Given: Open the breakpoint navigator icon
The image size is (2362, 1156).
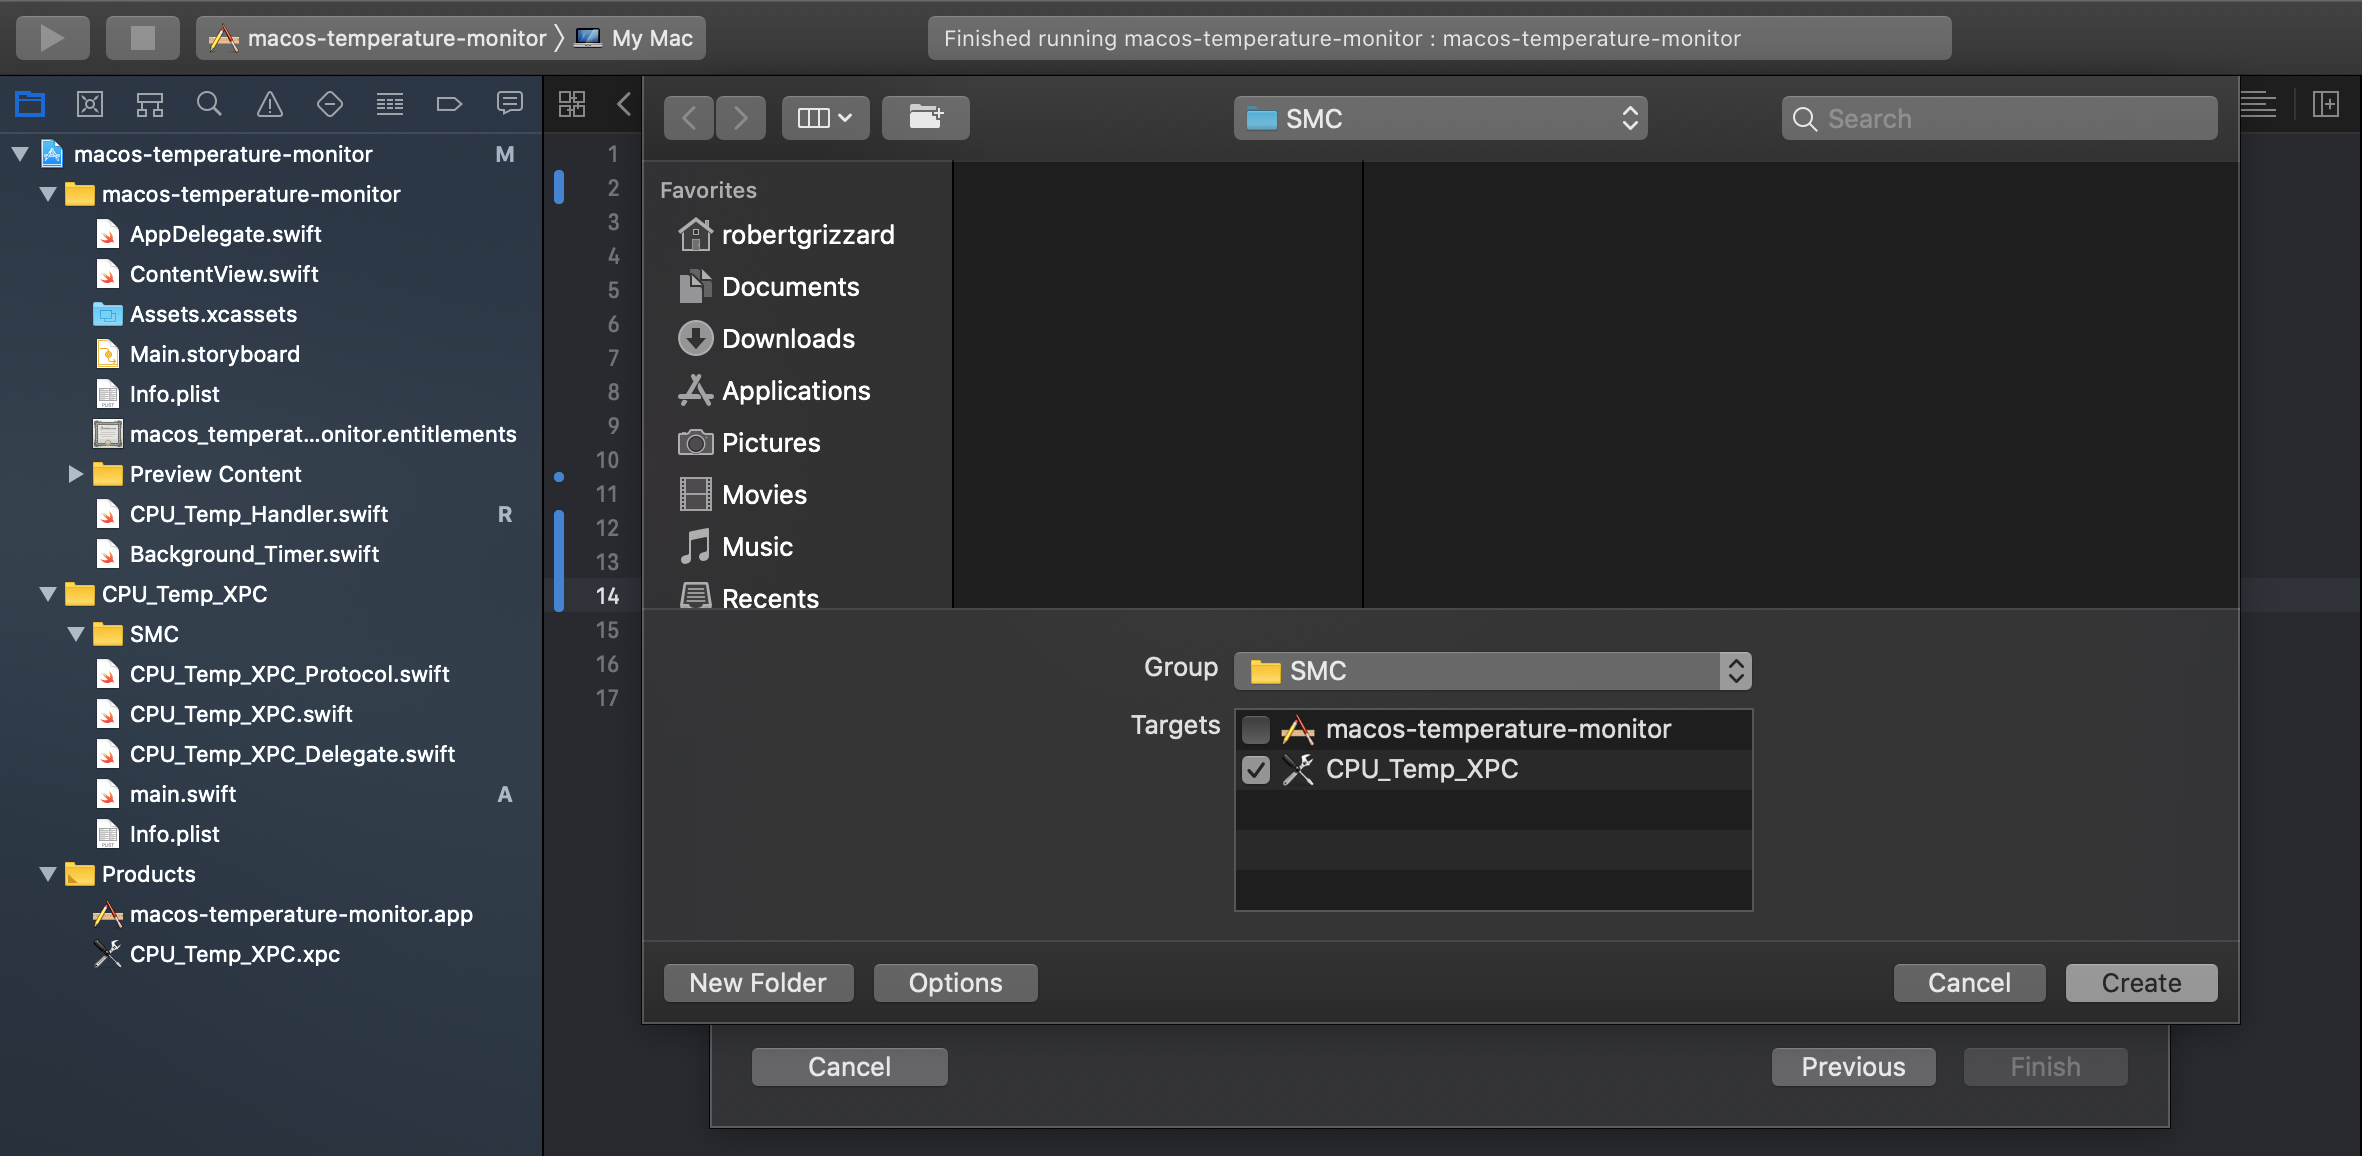Looking at the screenshot, I should (449, 103).
